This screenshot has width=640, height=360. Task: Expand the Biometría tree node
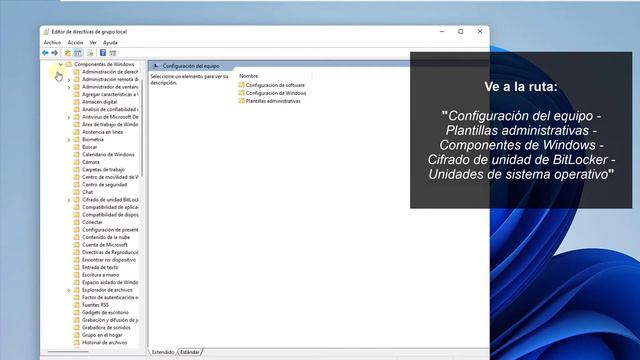(69, 140)
